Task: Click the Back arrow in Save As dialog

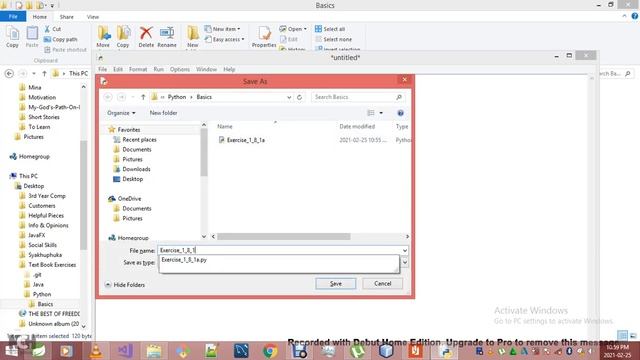Action: (108, 97)
